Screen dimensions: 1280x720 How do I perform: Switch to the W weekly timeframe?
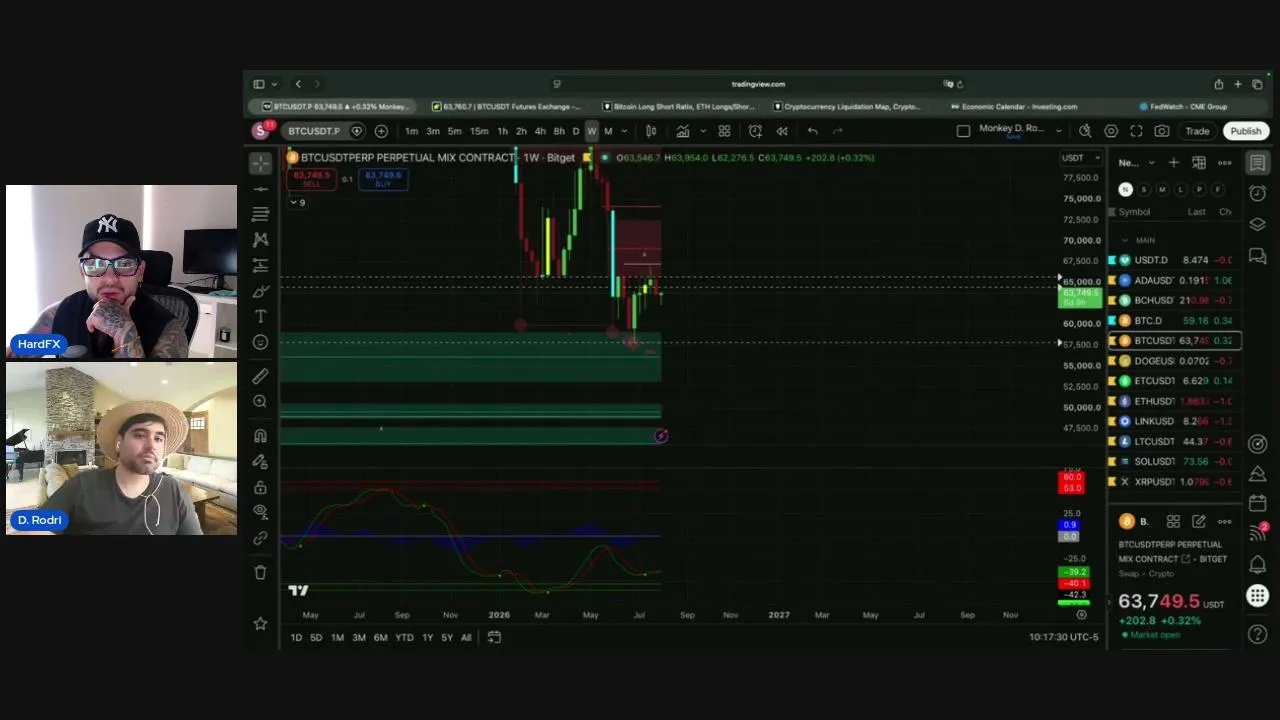(x=591, y=131)
